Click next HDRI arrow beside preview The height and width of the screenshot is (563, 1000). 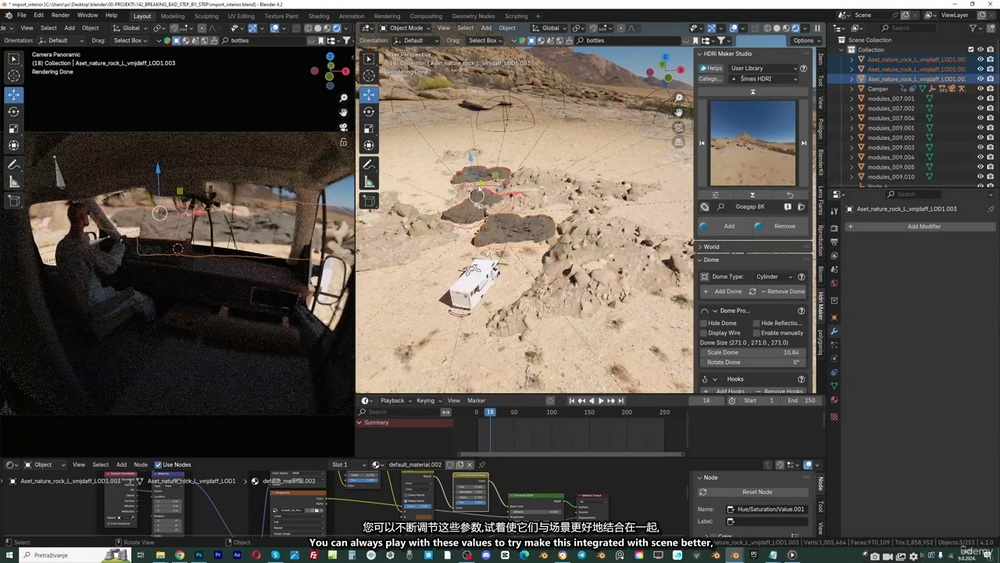coord(804,143)
